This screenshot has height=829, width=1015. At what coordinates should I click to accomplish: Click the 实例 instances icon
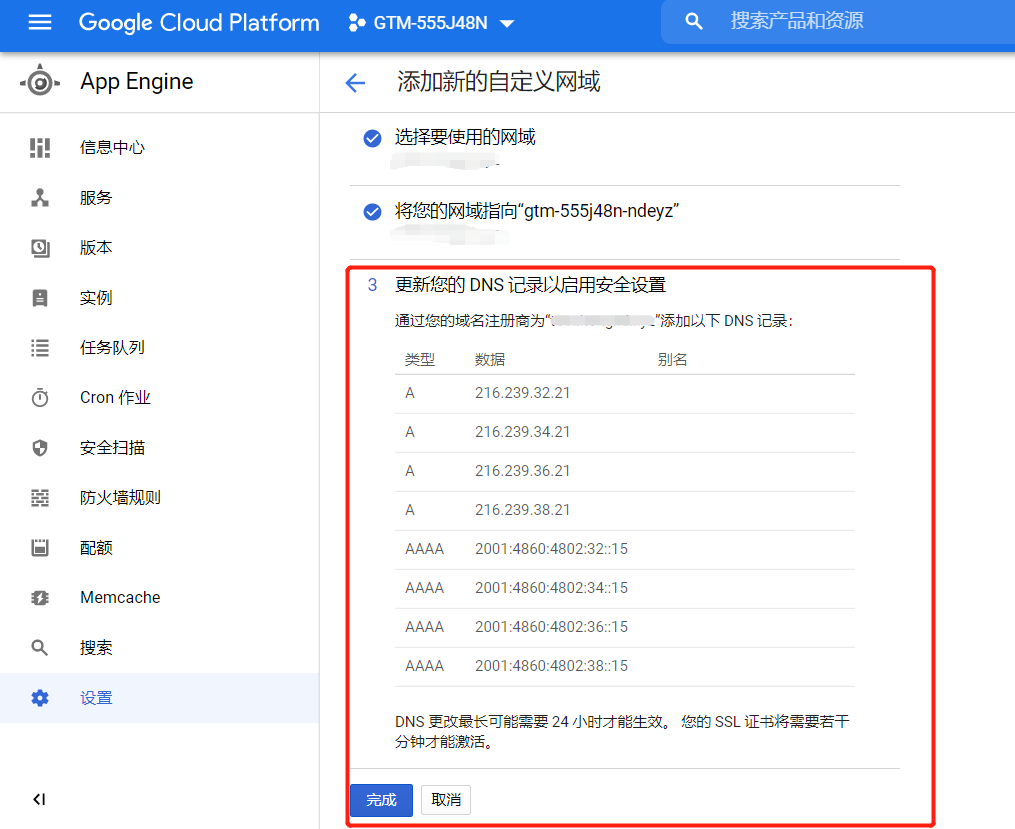39,298
